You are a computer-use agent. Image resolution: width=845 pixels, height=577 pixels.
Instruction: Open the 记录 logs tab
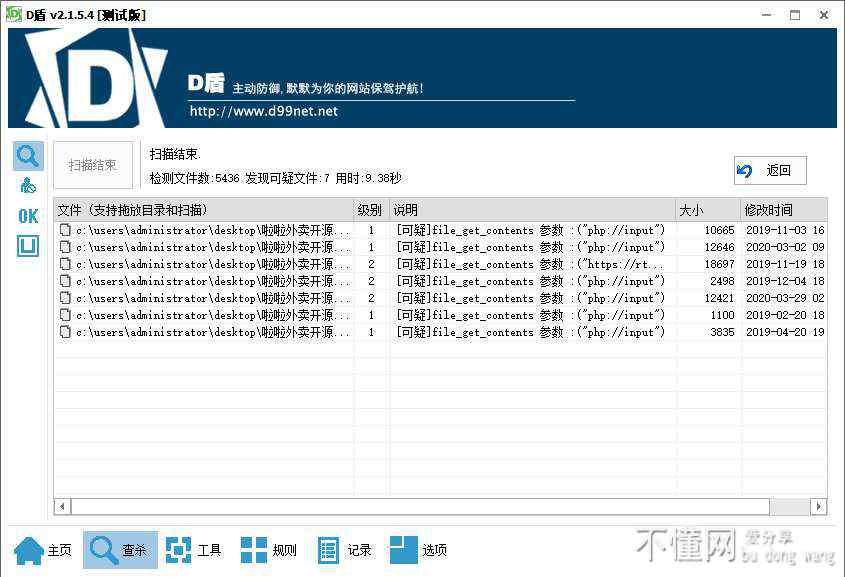(x=344, y=550)
